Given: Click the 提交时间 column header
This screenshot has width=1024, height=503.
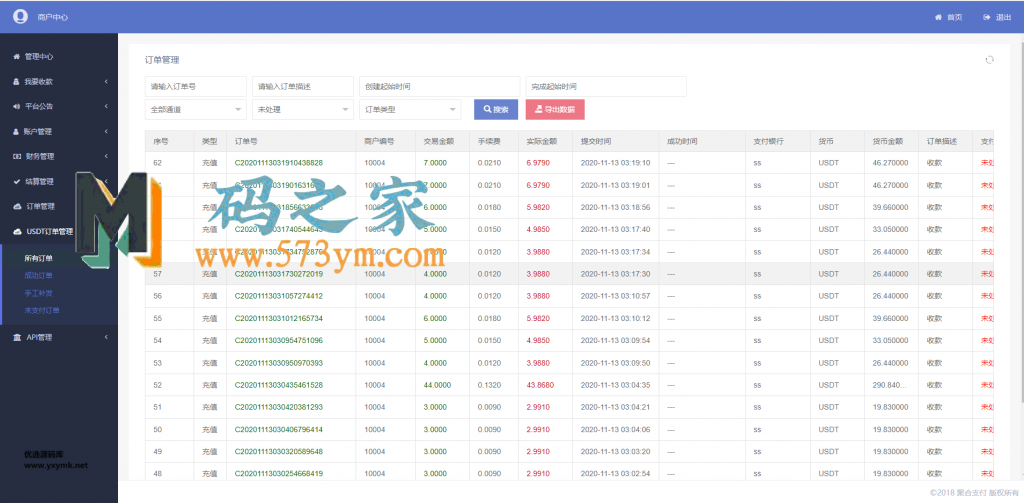Looking at the screenshot, I should pyautogui.click(x=596, y=141).
